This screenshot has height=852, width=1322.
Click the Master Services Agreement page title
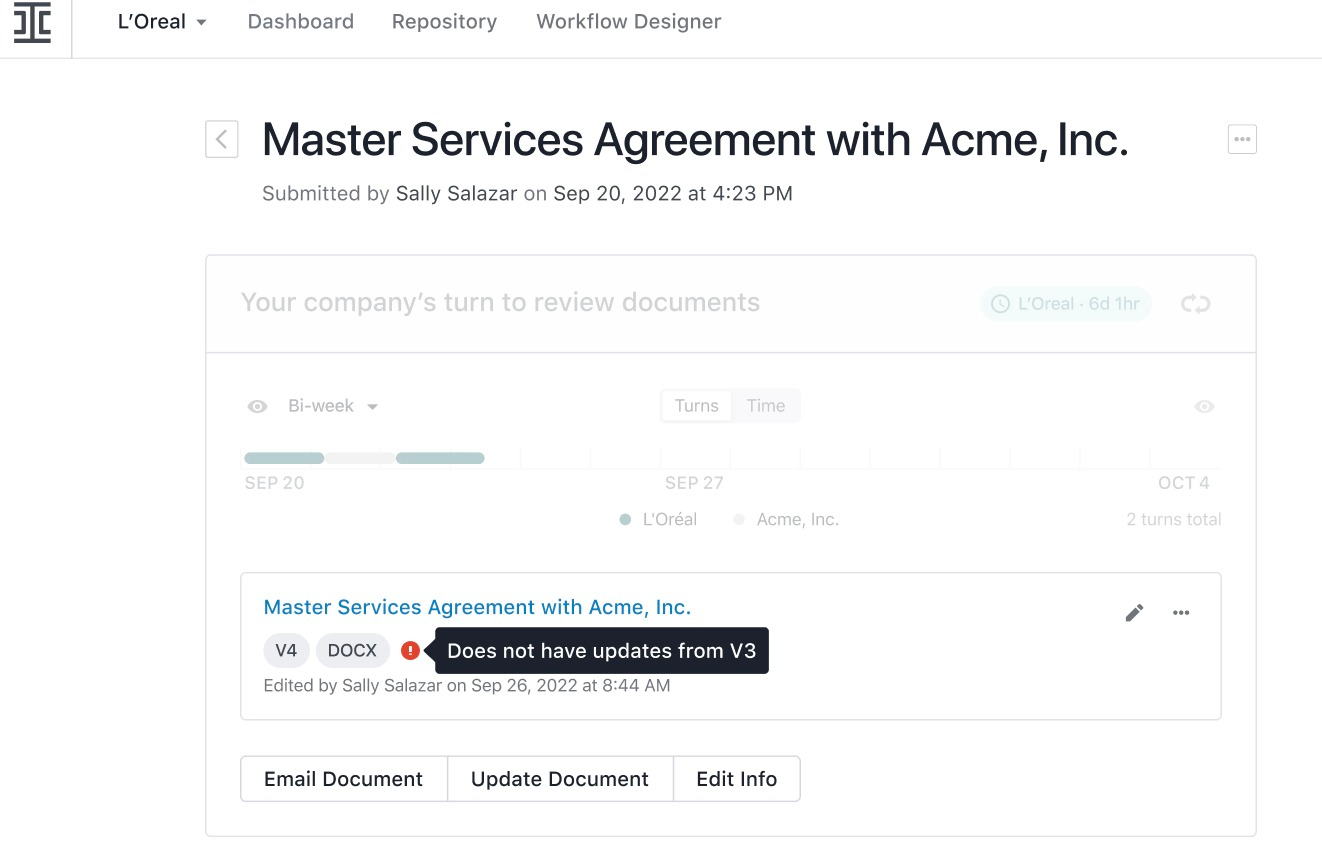tap(695, 140)
